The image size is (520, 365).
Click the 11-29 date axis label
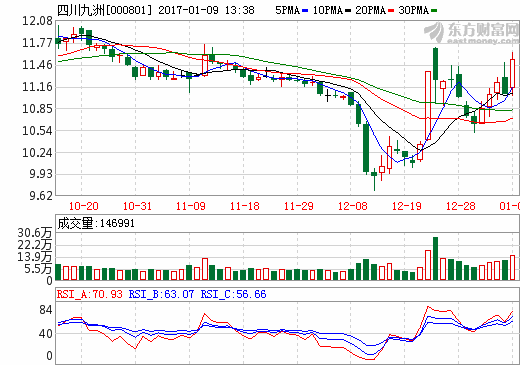[299, 206]
